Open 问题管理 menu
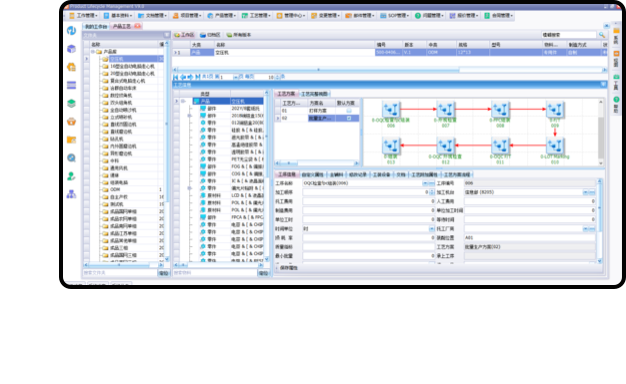 click(430, 16)
